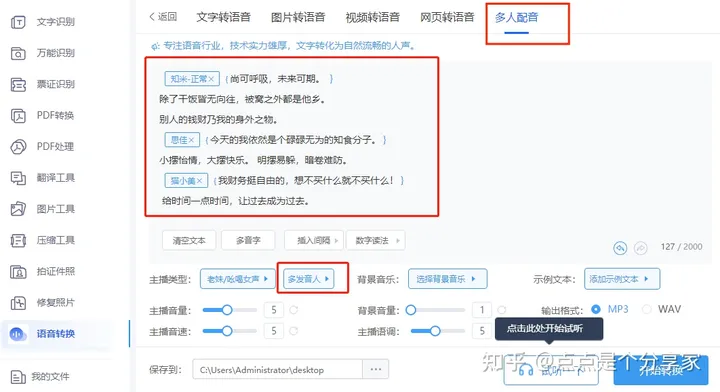Screen dimensions: 720x392
Task: Open the 文字识别 sidebar icon
Action: click(18, 22)
